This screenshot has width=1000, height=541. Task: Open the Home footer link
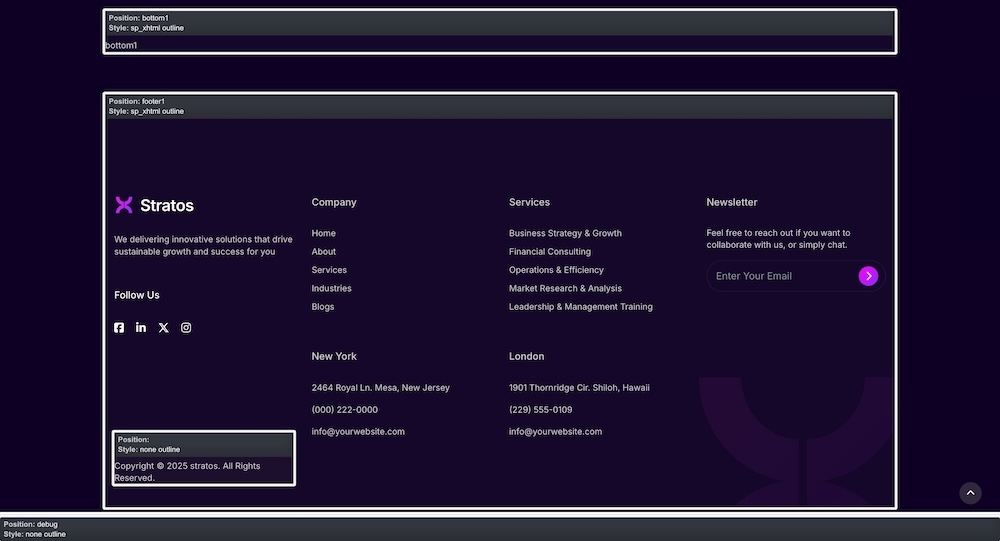click(323, 233)
